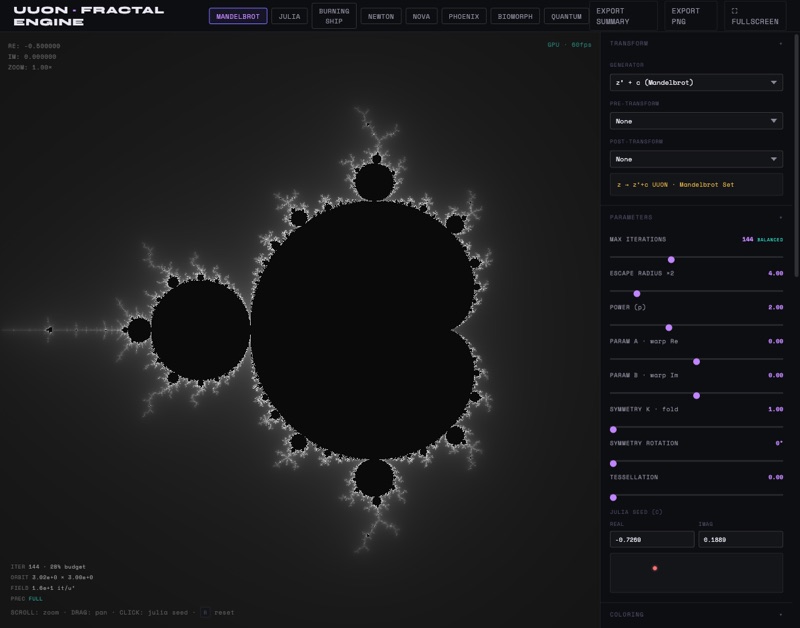Click the 'ORBIT 3.02e+0 × 3.00e+0' readout

(52, 577)
